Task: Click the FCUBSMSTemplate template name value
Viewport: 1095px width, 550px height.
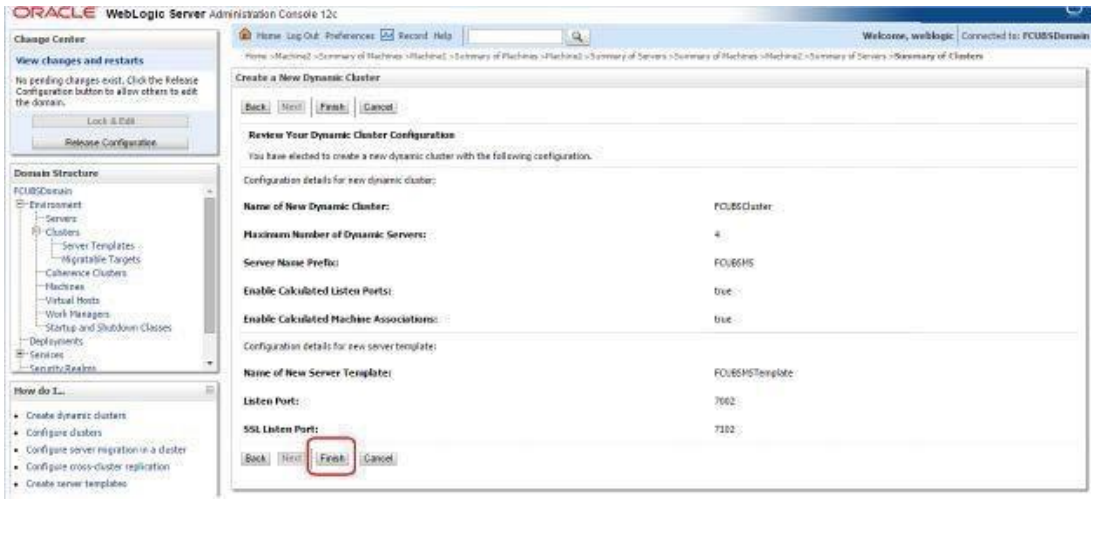Action: pyautogui.click(x=754, y=373)
